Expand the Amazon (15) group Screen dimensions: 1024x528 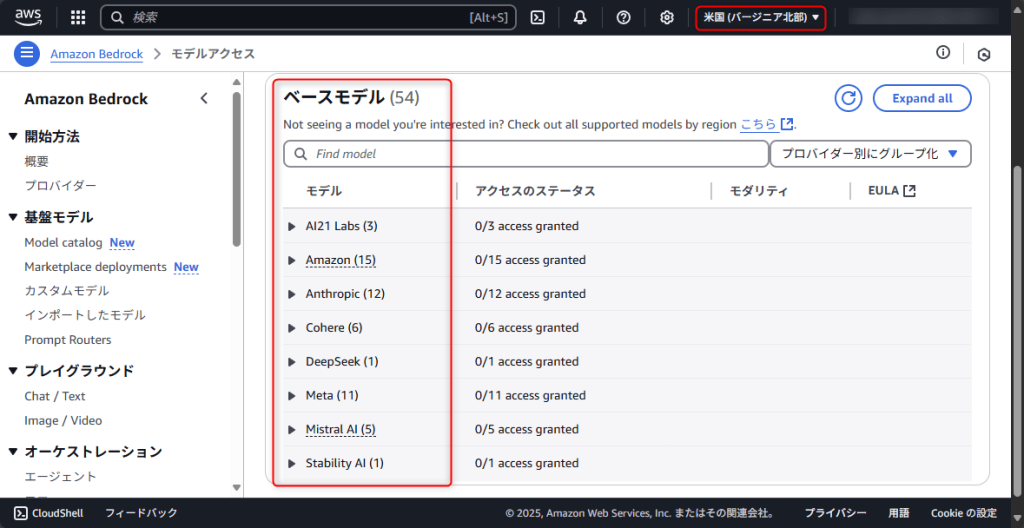coord(292,261)
